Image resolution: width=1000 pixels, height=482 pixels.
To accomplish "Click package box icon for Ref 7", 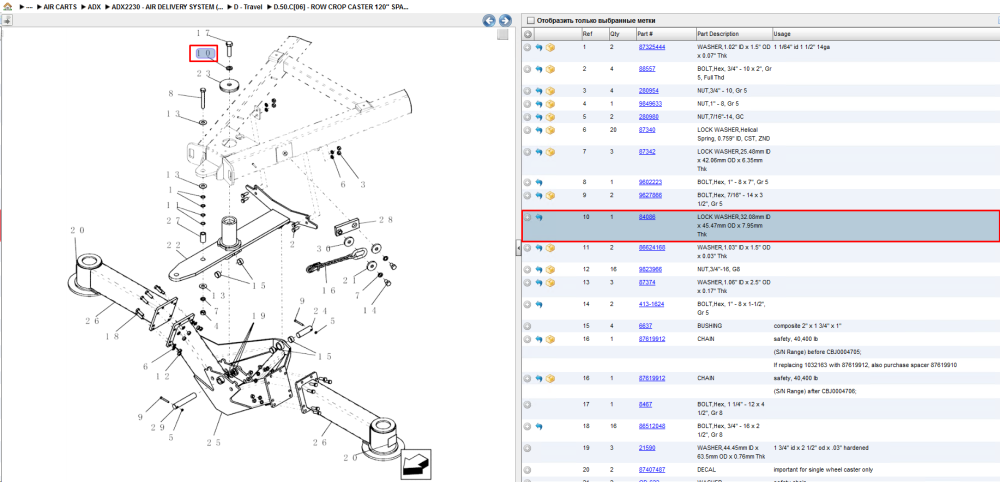I will coord(550,152).
